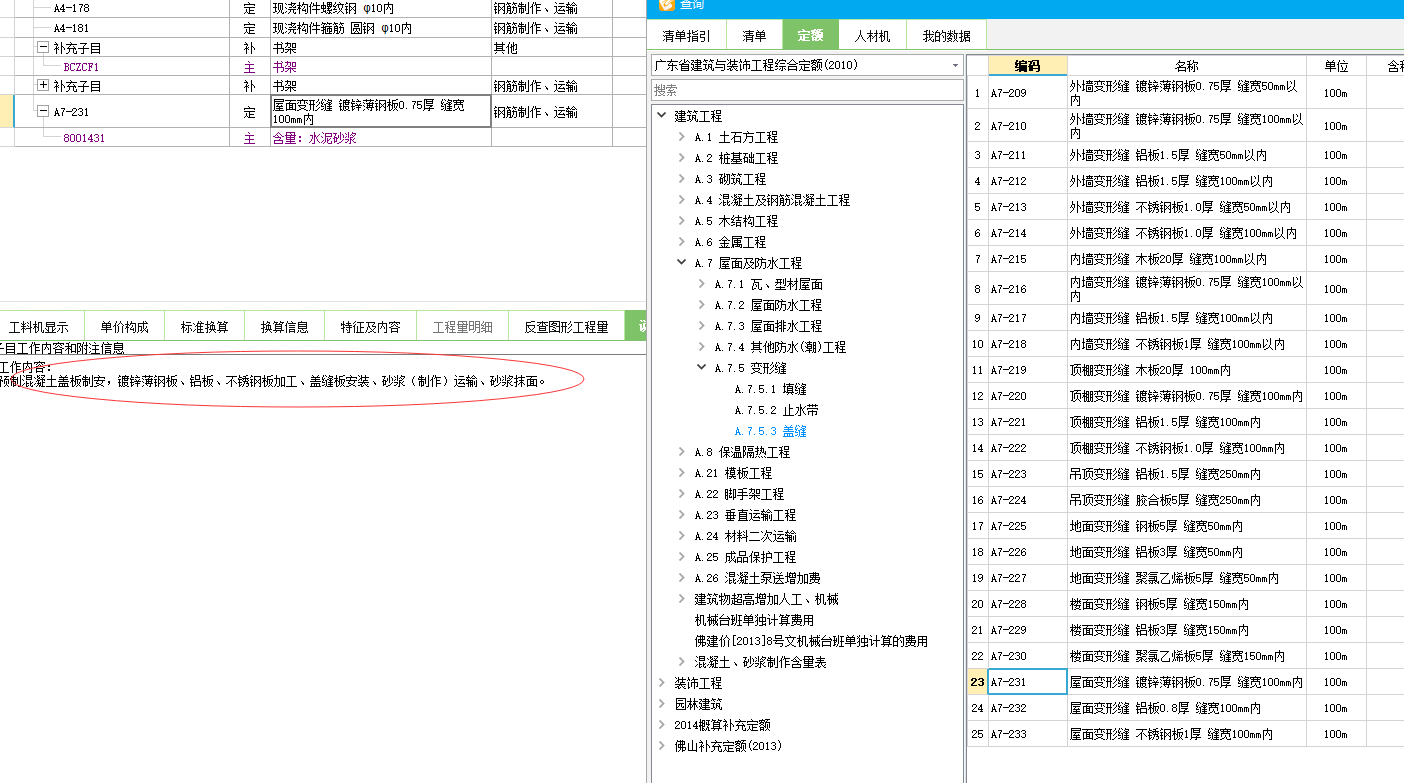Expand 园林建筑 tree node

point(661,704)
